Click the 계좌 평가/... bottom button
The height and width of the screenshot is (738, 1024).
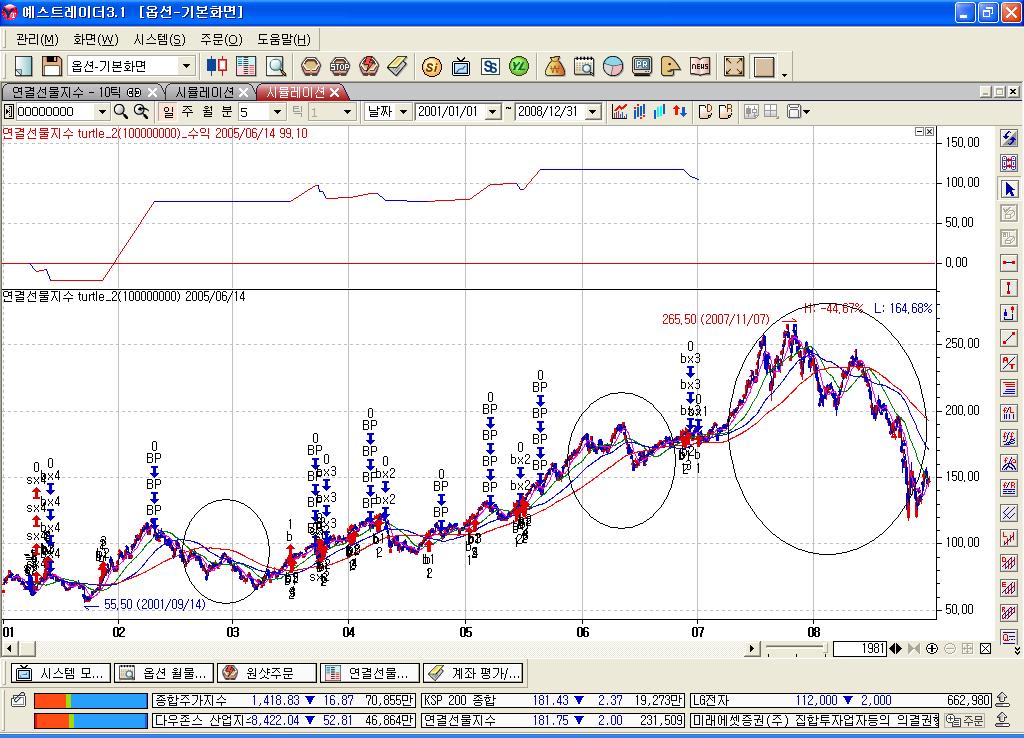tap(473, 673)
